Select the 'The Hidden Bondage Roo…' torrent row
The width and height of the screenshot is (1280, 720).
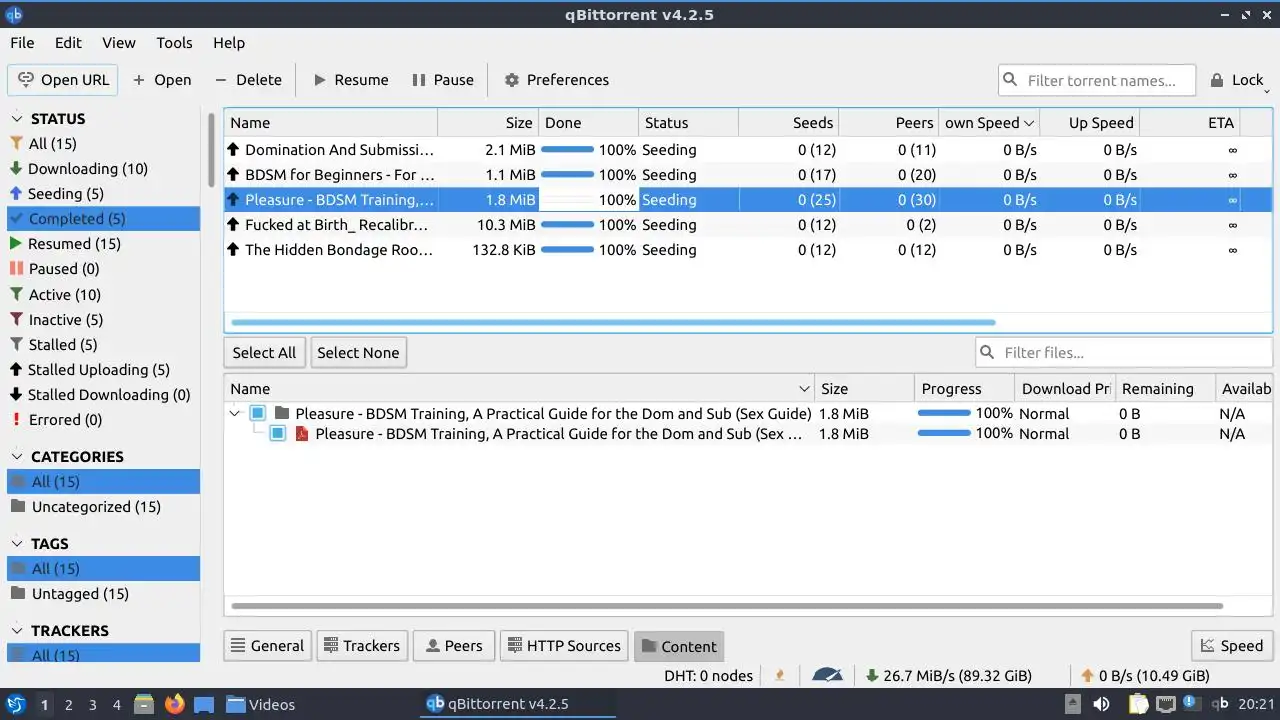pyautogui.click(x=748, y=250)
